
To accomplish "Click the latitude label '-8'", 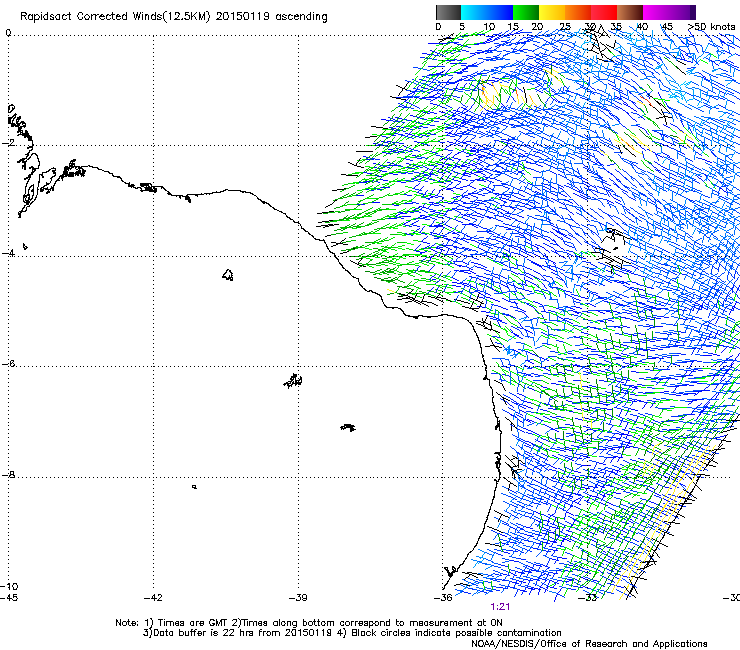I will coord(8,475).
